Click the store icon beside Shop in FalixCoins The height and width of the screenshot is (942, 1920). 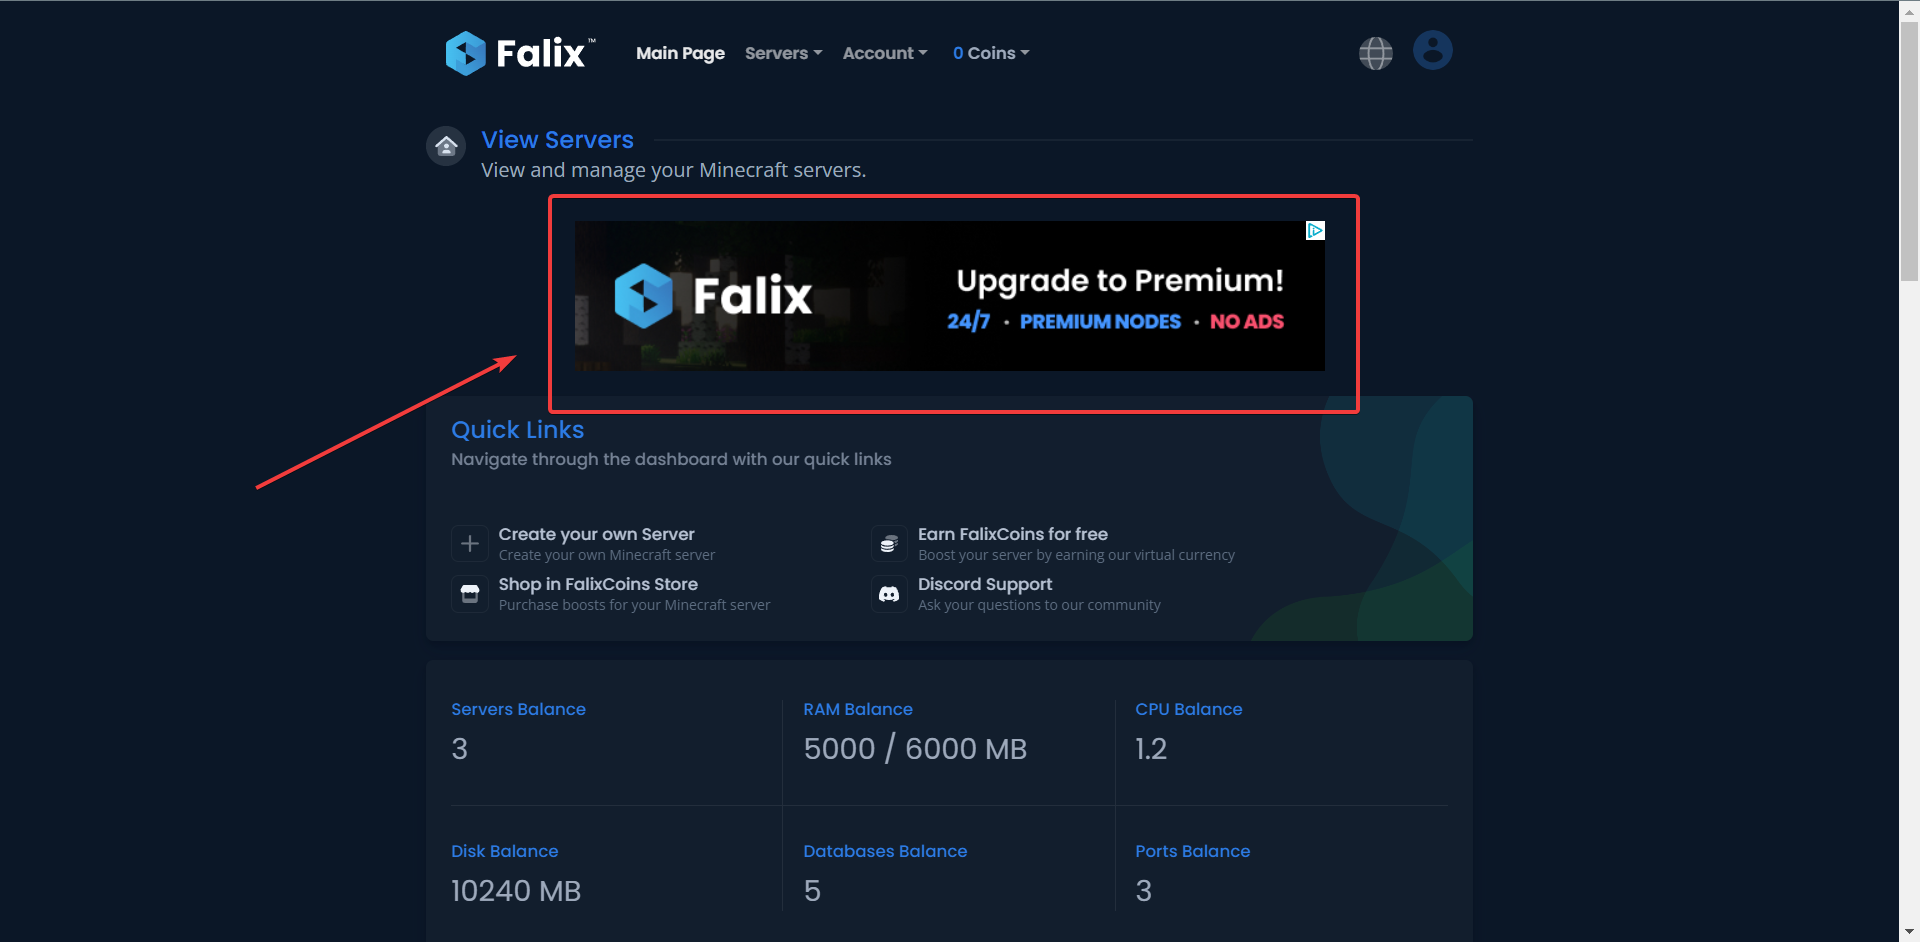(469, 593)
